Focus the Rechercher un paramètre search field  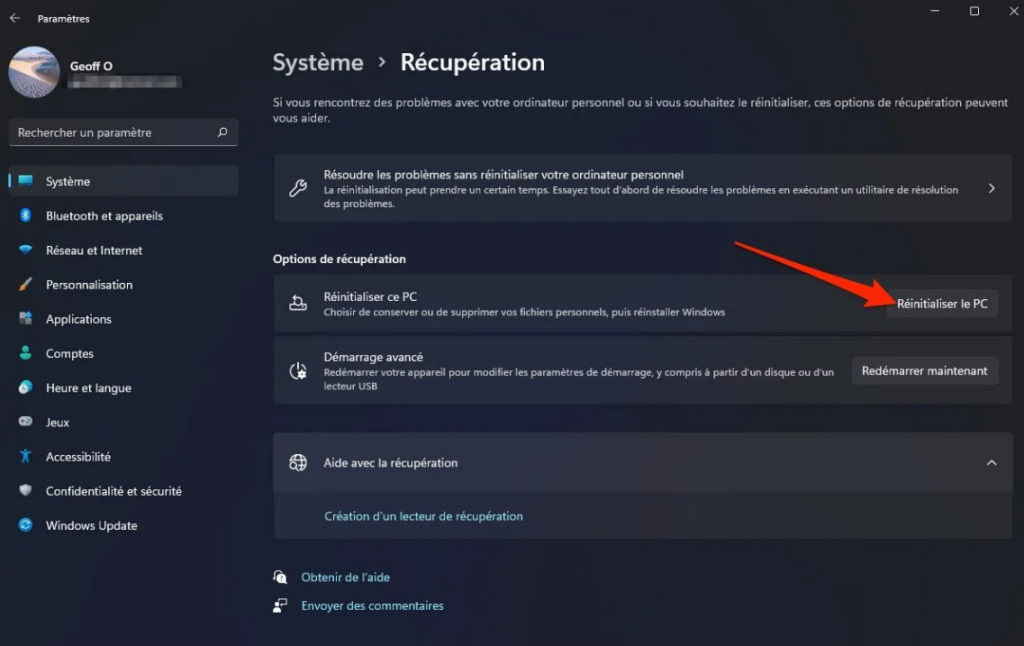click(110, 132)
